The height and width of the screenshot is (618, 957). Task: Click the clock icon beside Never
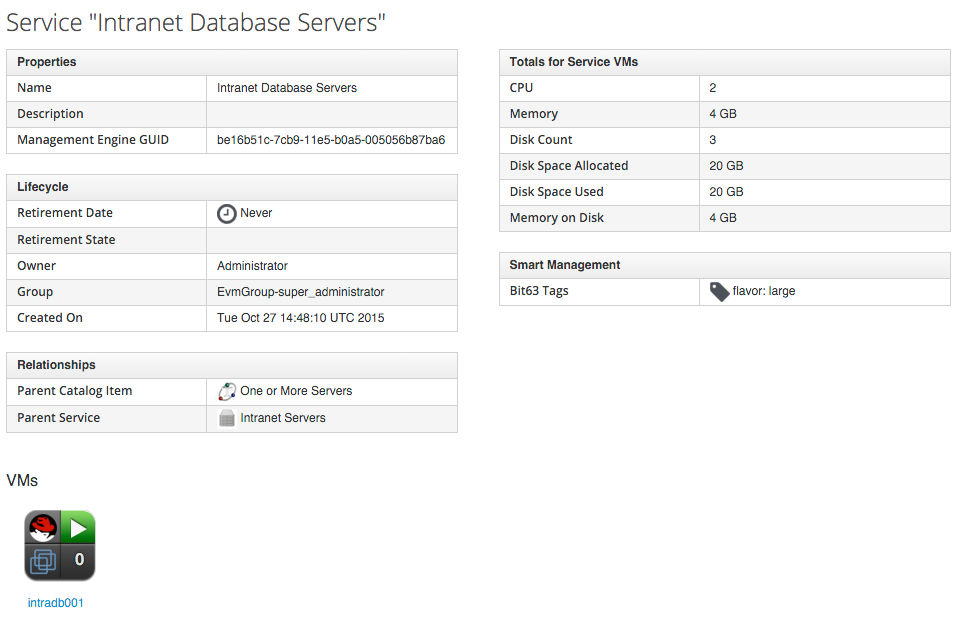click(x=227, y=213)
